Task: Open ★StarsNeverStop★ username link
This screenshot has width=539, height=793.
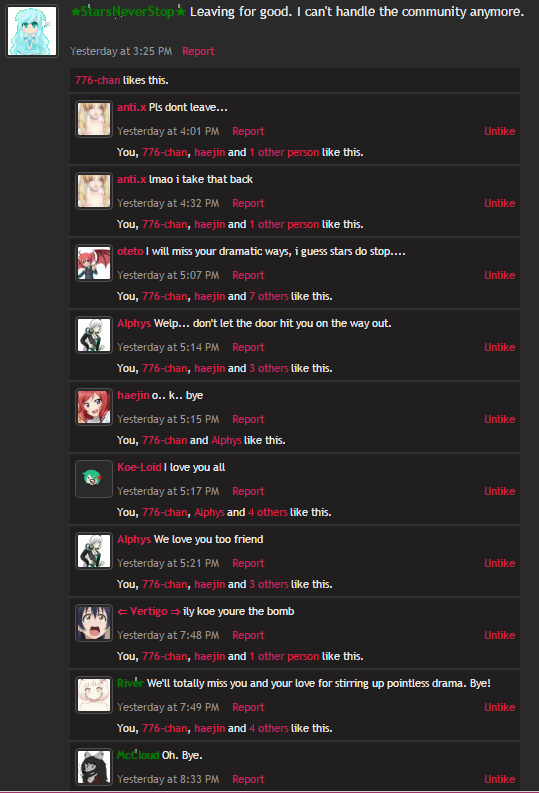Action: pyautogui.click(x=128, y=12)
